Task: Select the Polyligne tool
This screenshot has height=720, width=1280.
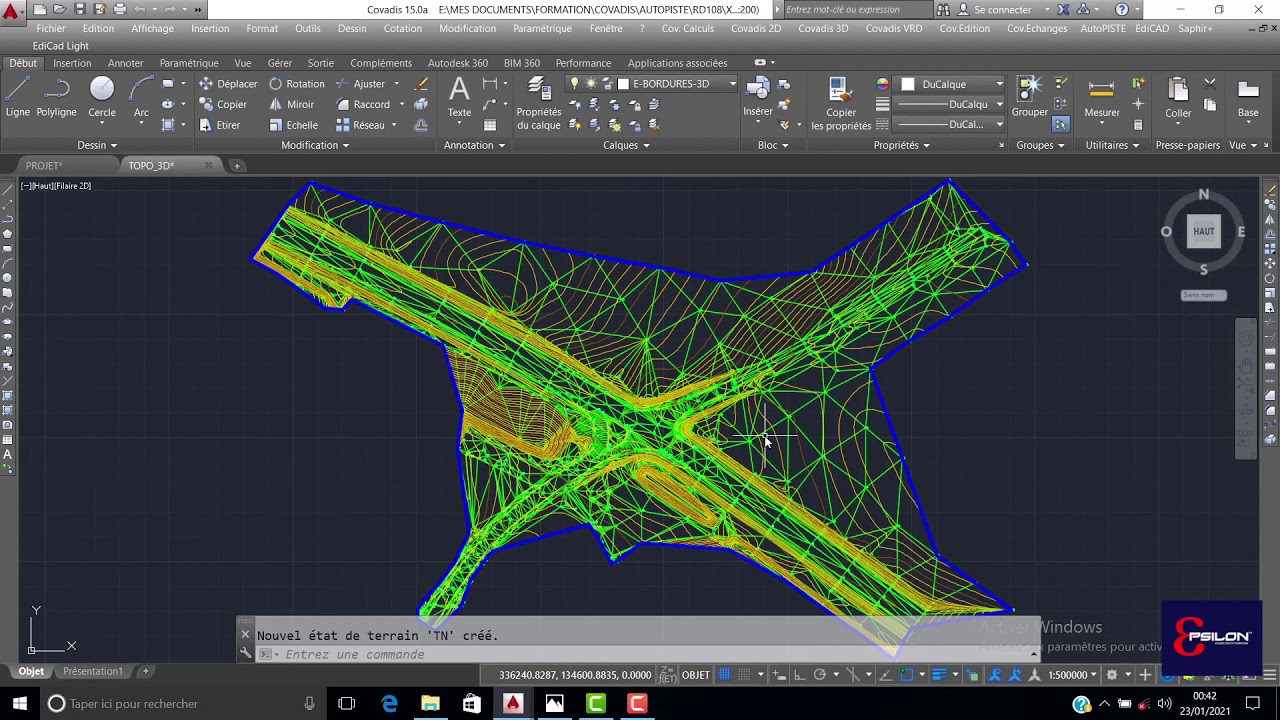Action: point(56,98)
